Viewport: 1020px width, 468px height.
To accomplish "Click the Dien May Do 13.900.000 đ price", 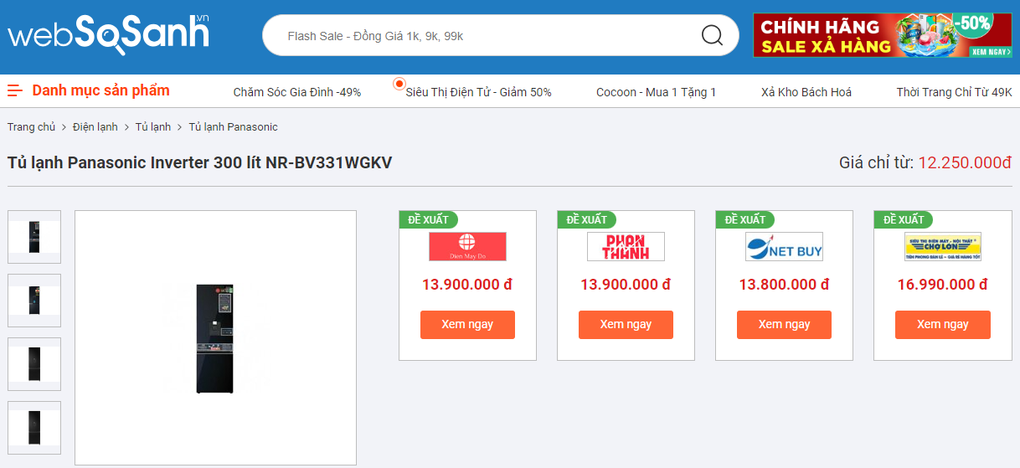I will tap(467, 285).
